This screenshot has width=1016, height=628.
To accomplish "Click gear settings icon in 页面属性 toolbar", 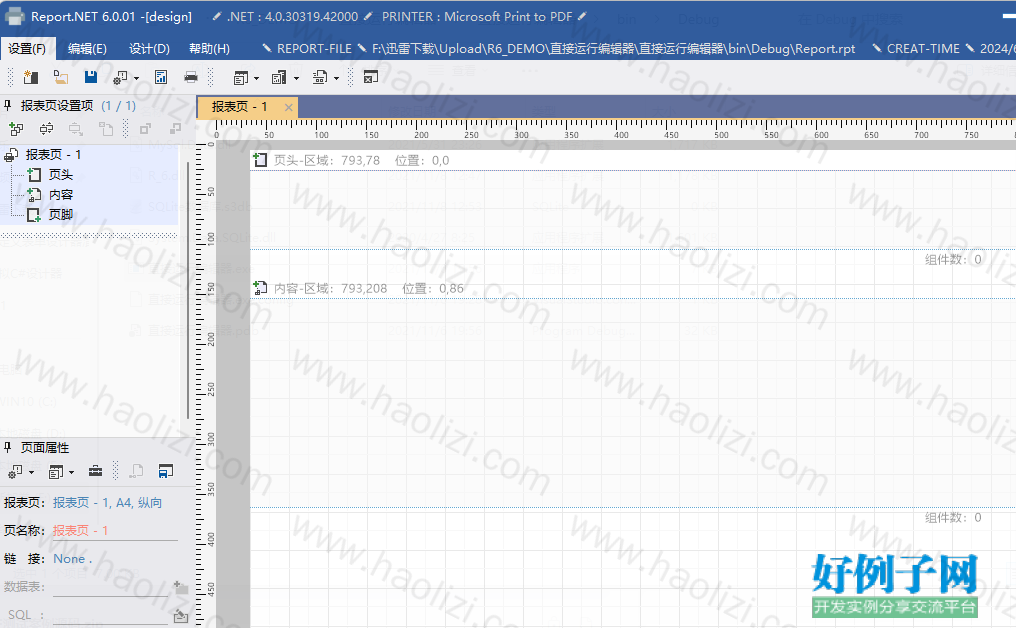I will pyautogui.click(x=16, y=472).
